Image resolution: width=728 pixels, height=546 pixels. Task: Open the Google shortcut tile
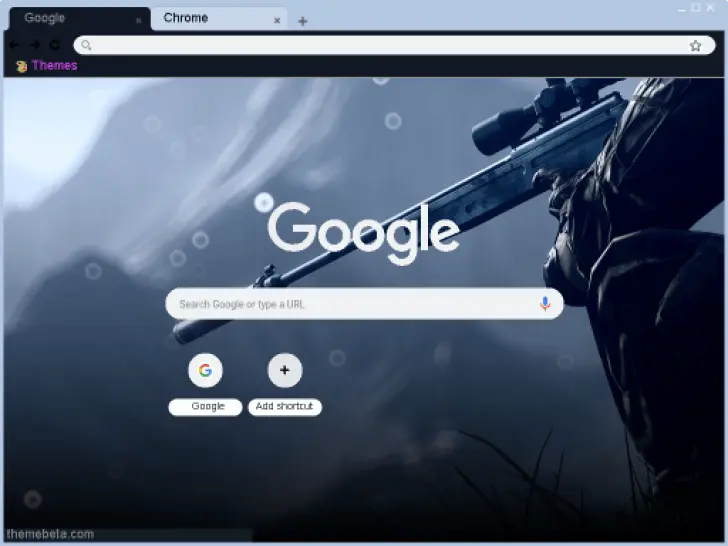tap(205, 371)
